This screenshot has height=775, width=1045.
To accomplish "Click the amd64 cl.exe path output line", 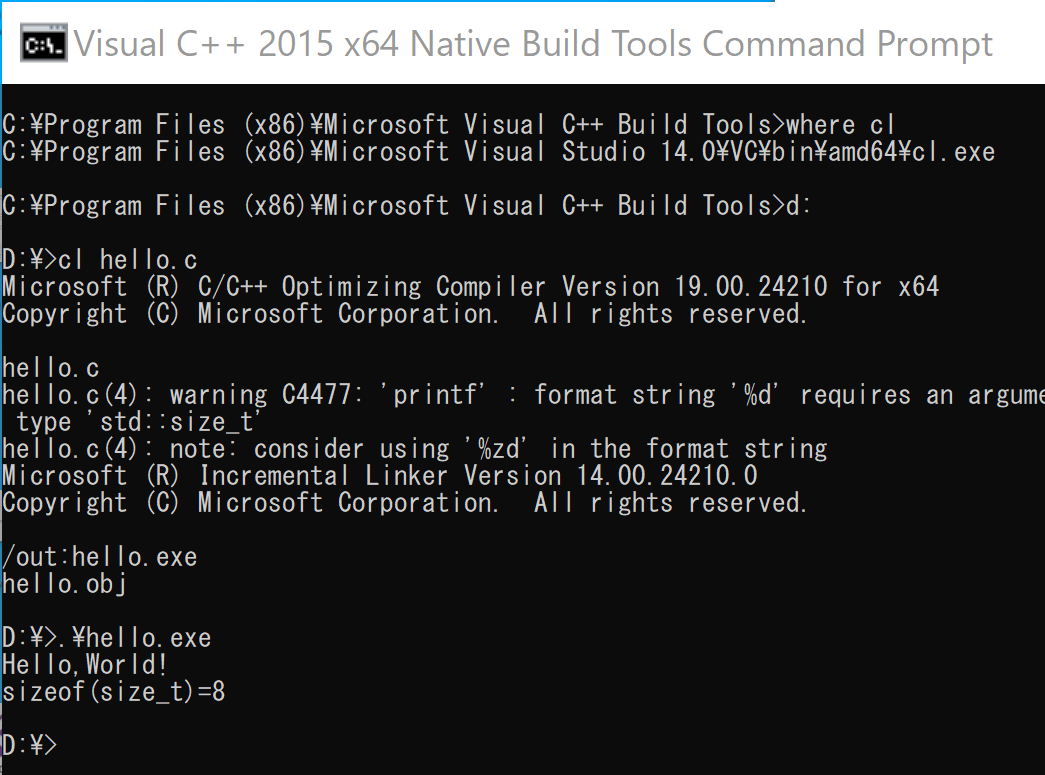I will coord(498,152).
